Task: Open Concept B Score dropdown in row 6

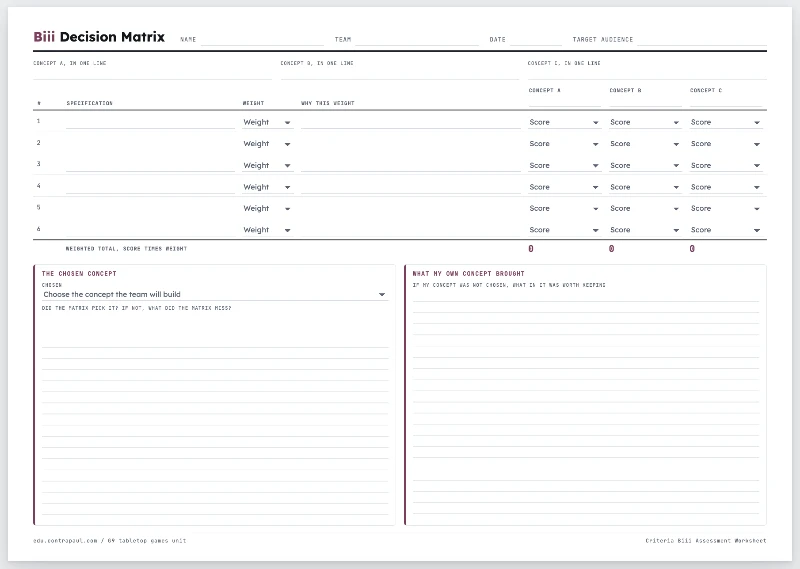Action: coord(645,230)
